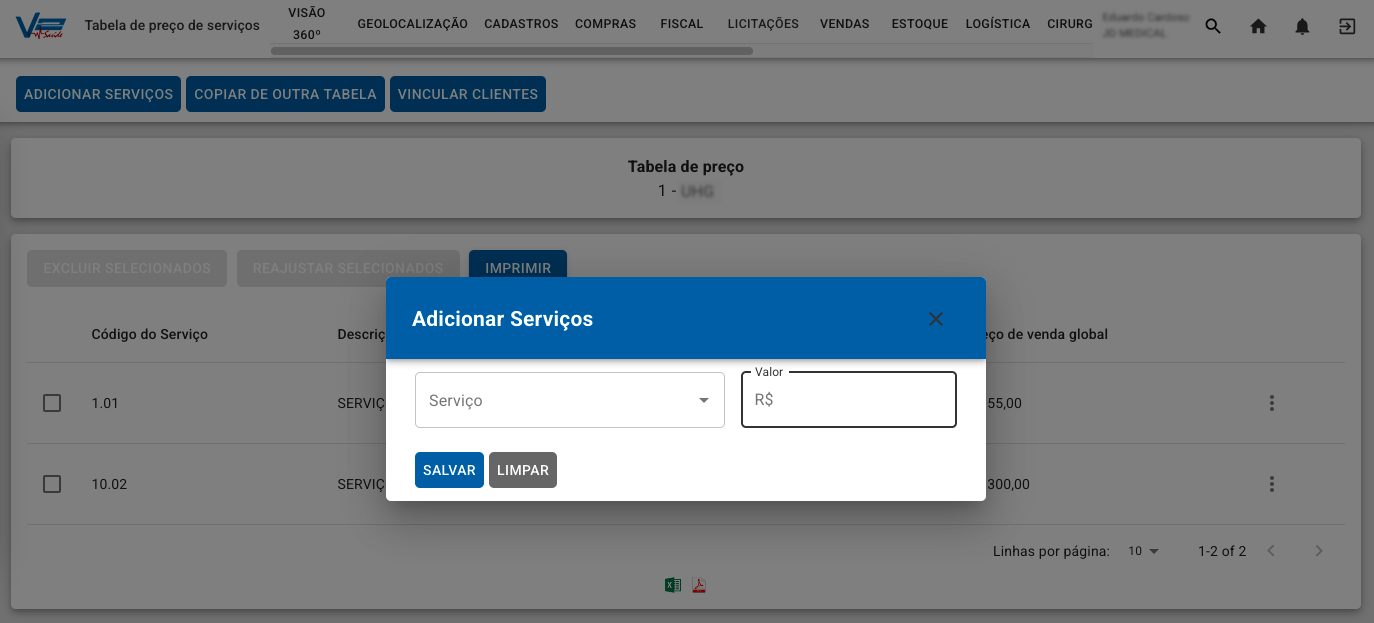This screenshot has height=623, width=1374.
Task: Click the Limpar button
Action: pos(523,470)
